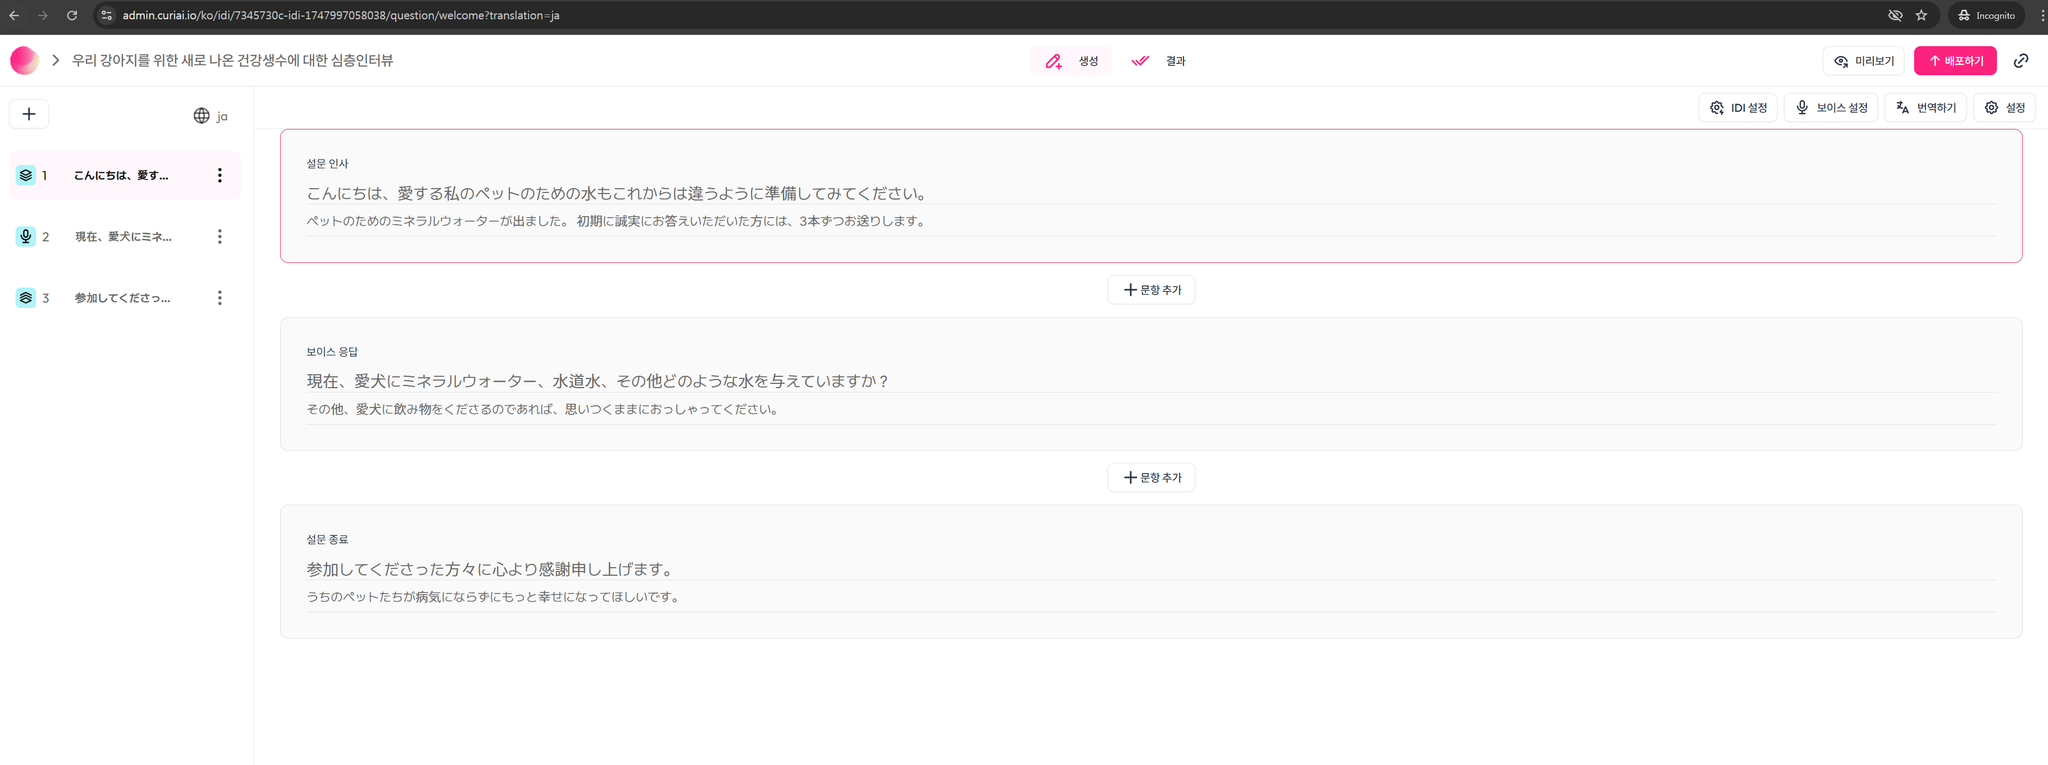Edit the greeting description ペットのためのミネラルウォーター

coord(1151,221)
